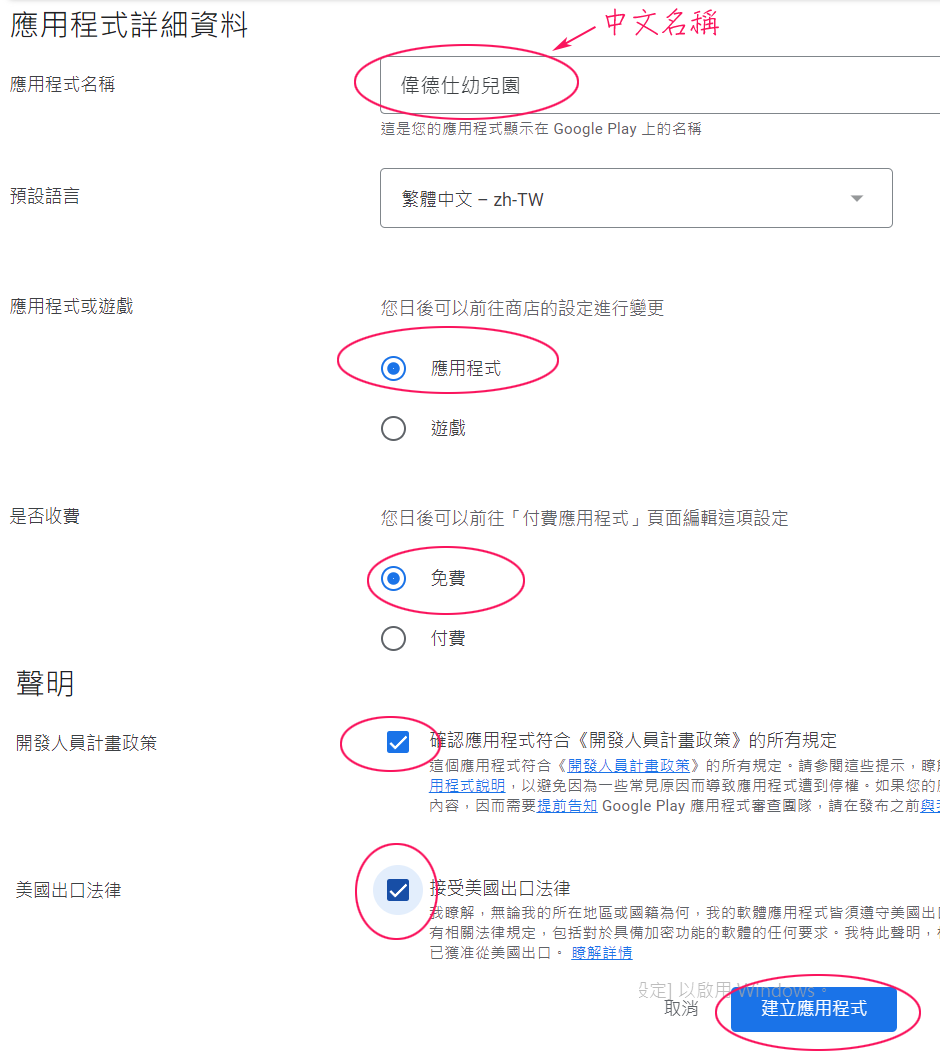Screen dimensions: 940x1064
Task: Open the 用程式說明 link
Action: (x=467, y=785)
